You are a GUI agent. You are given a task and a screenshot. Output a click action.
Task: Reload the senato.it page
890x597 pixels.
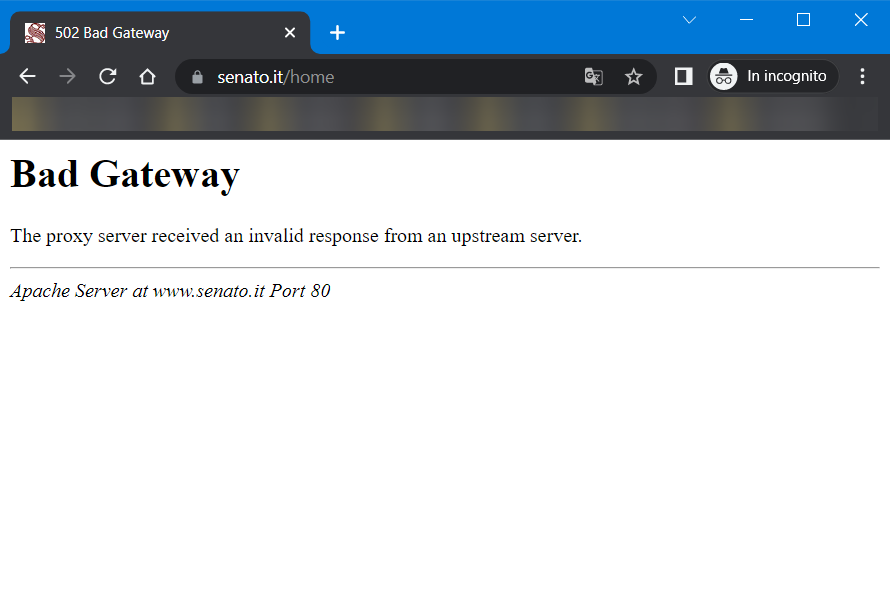[x=108, y=77]
